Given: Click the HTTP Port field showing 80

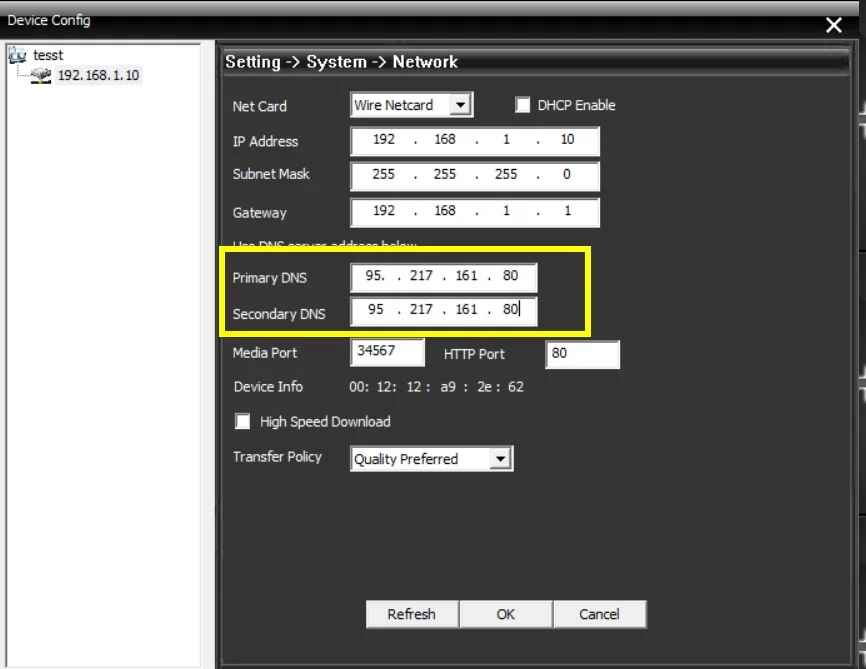Looking at the screenshot, I should point(582,354).
